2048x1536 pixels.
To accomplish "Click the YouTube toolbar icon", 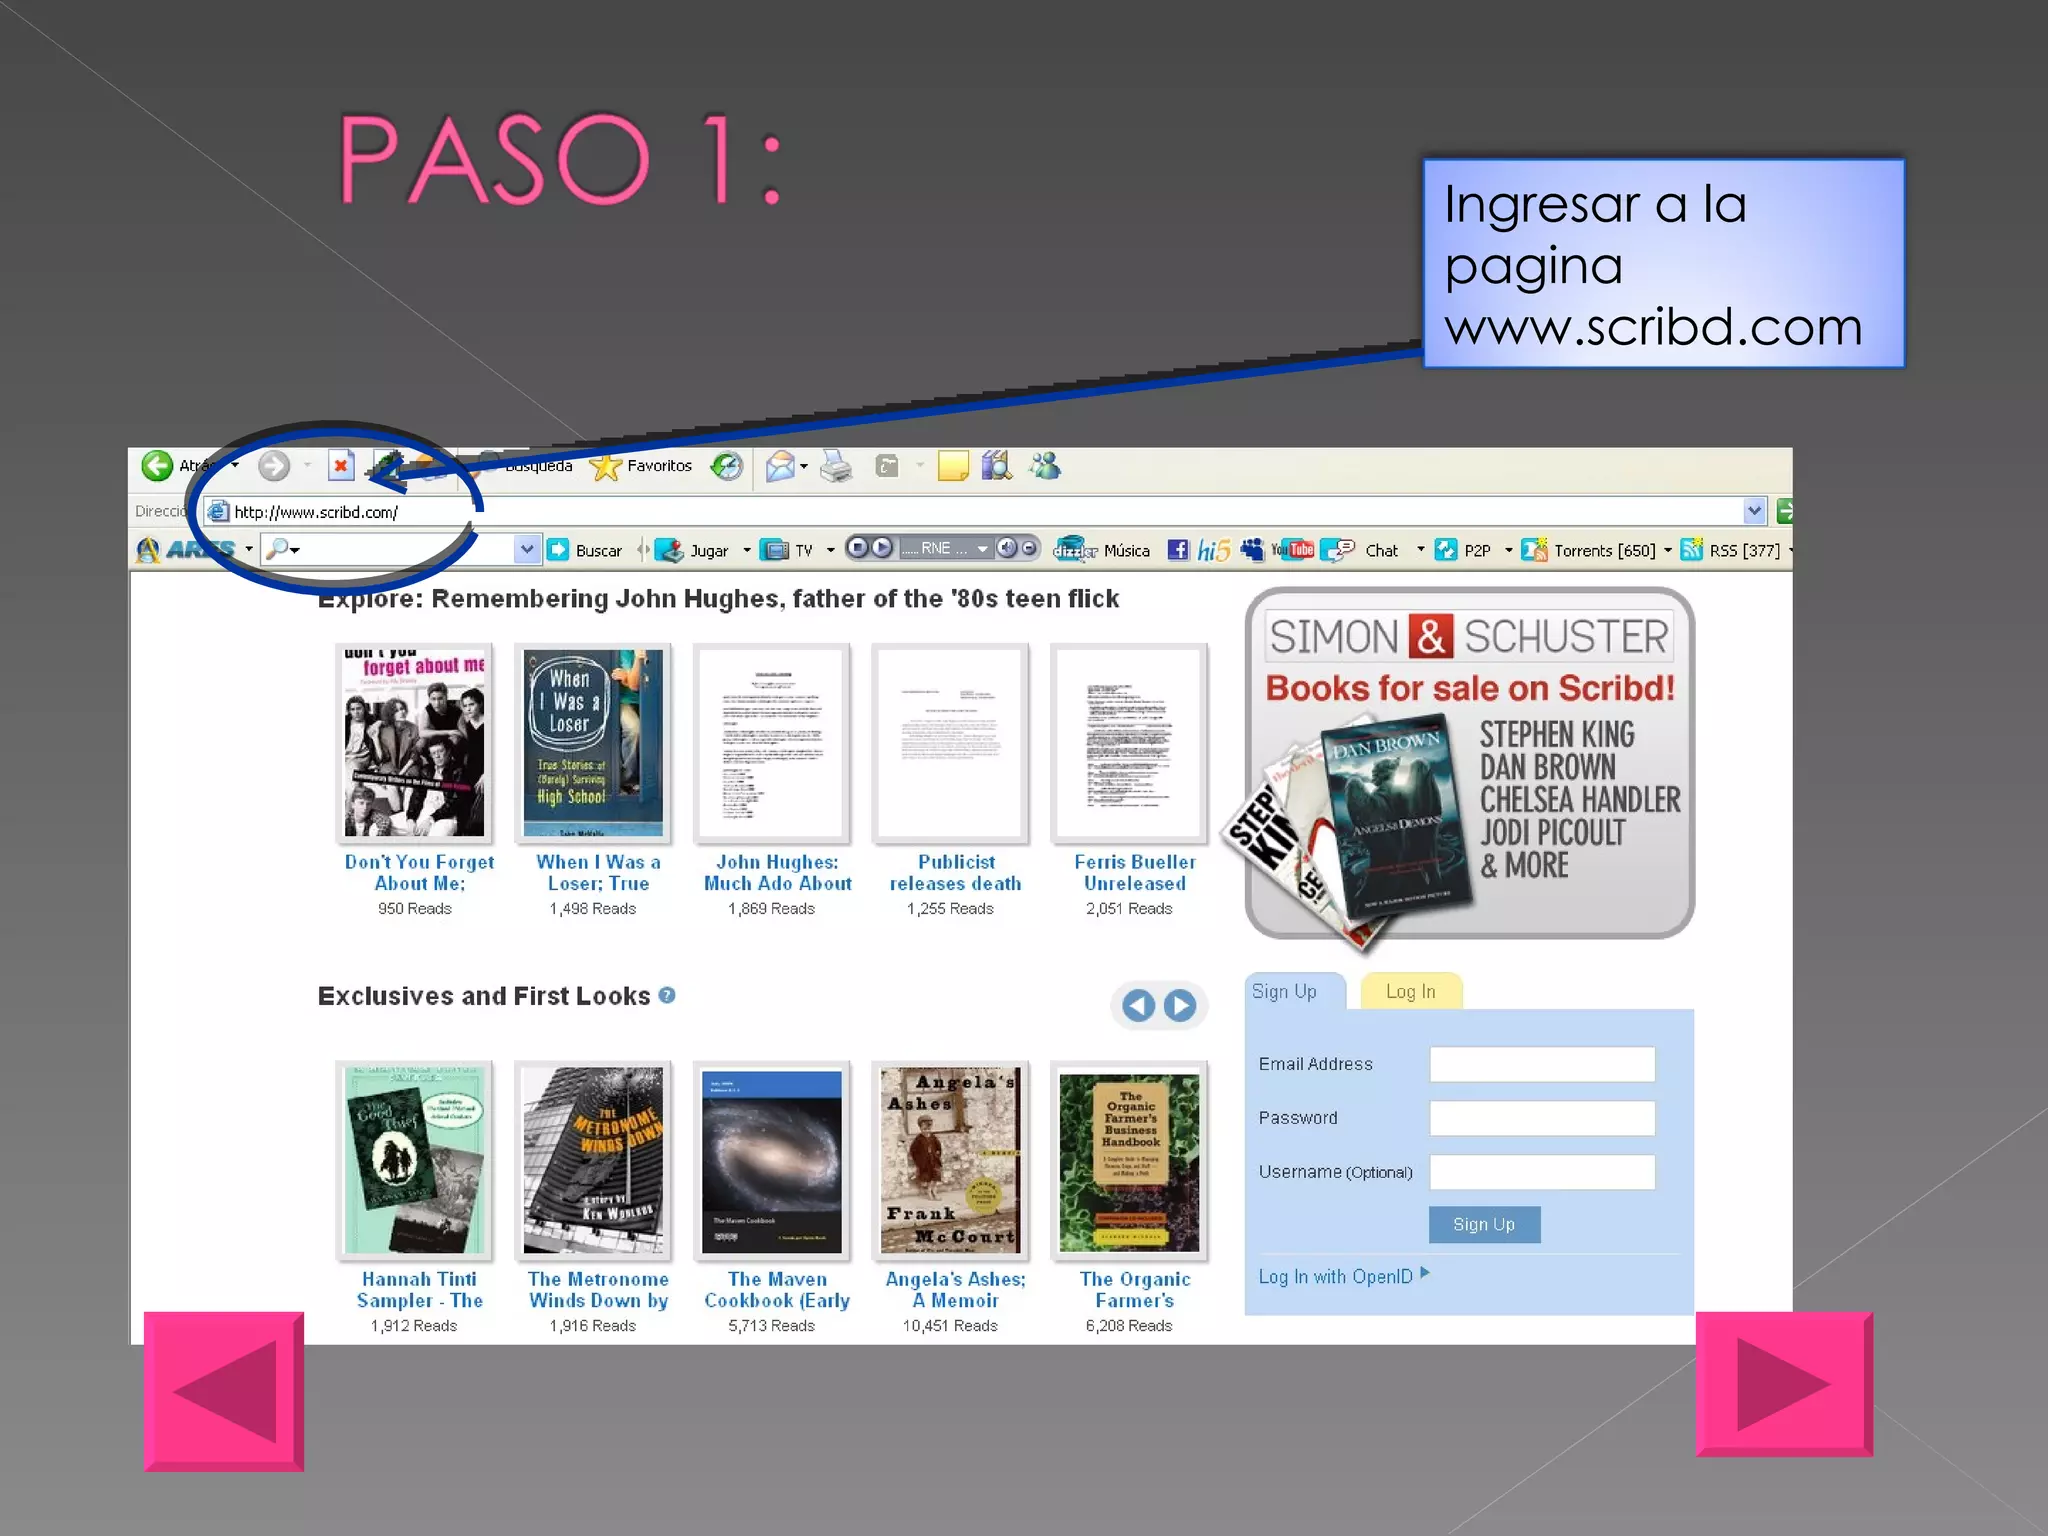I will (x=1293, y=550).
